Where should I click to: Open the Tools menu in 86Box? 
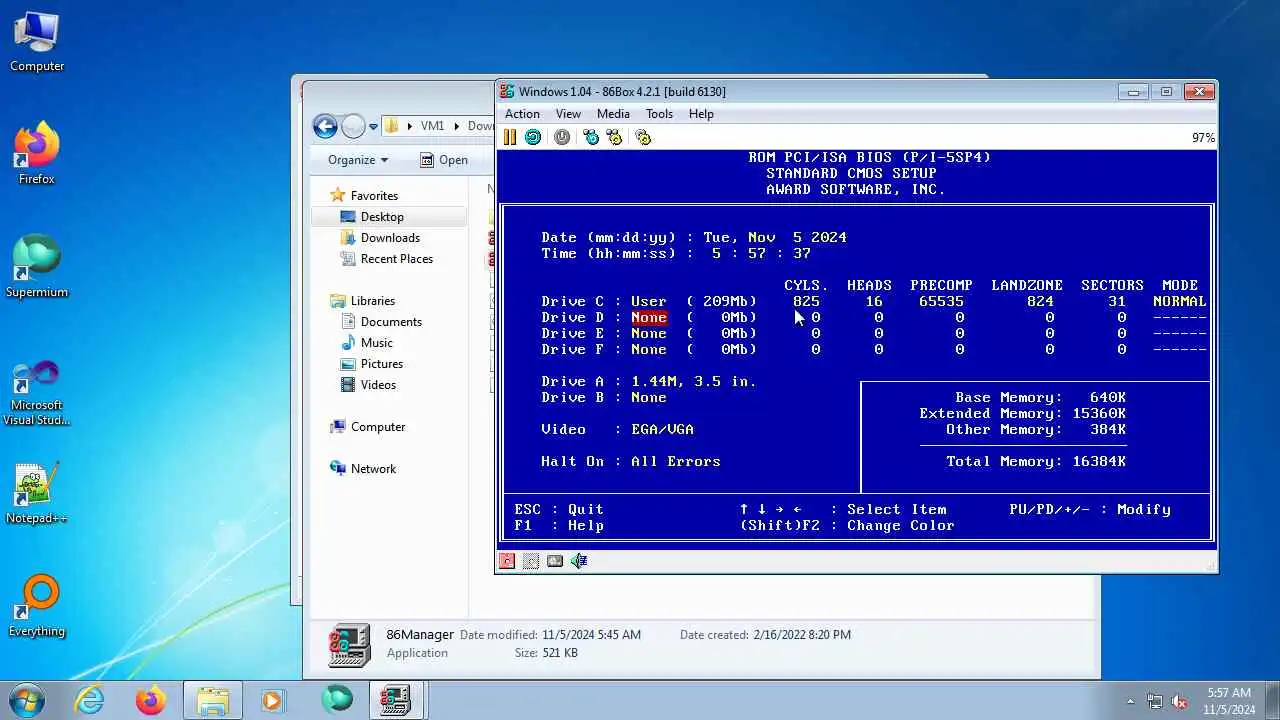point(659,114)
